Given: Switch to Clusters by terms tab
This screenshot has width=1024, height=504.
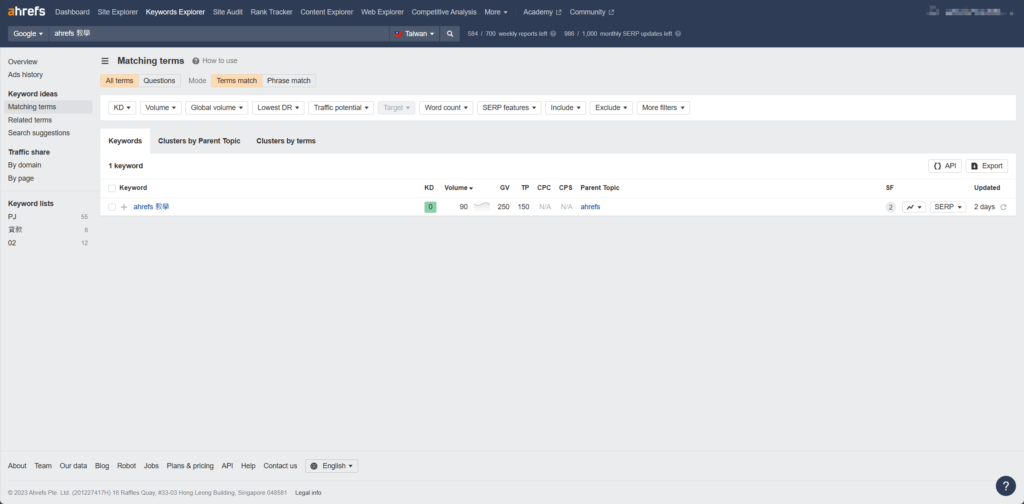Looking at the screenshot, I should [x=286, y=141].
